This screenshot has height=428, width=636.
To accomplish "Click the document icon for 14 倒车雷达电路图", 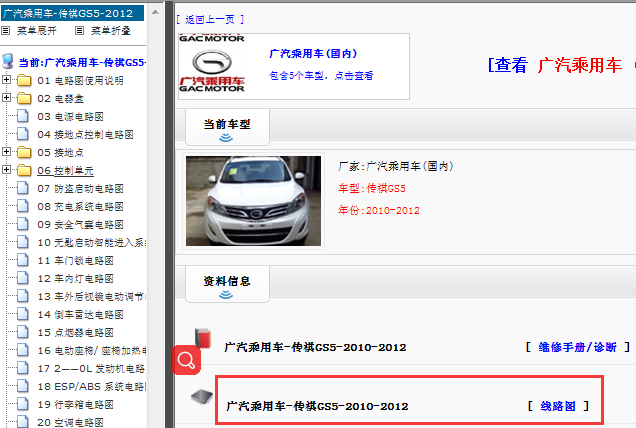I will click(x=23, y=314).
